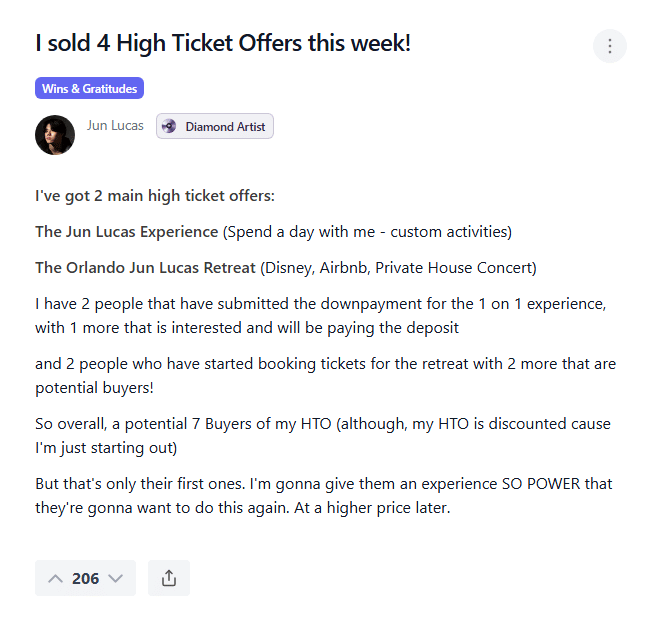
Task: Click the post title about High Ticket Offers
Action: point(223,44)
